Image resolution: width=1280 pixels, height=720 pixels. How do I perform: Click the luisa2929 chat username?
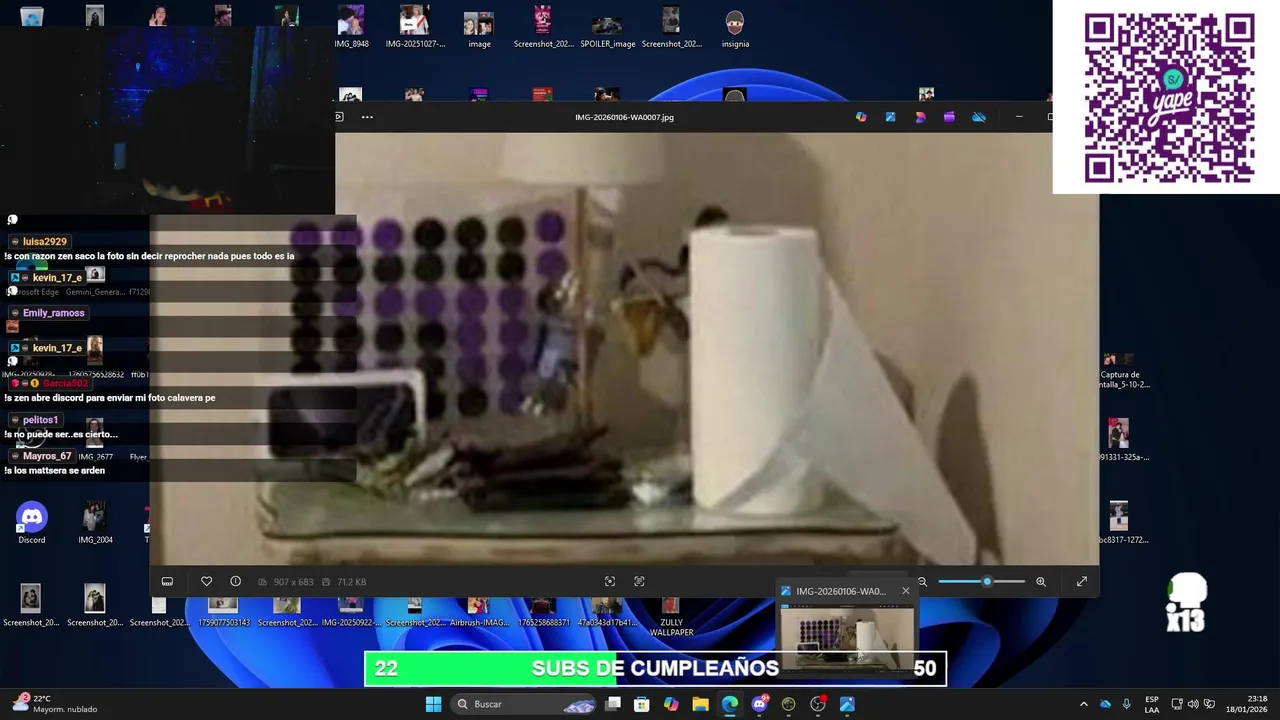(x=44, y=242)
